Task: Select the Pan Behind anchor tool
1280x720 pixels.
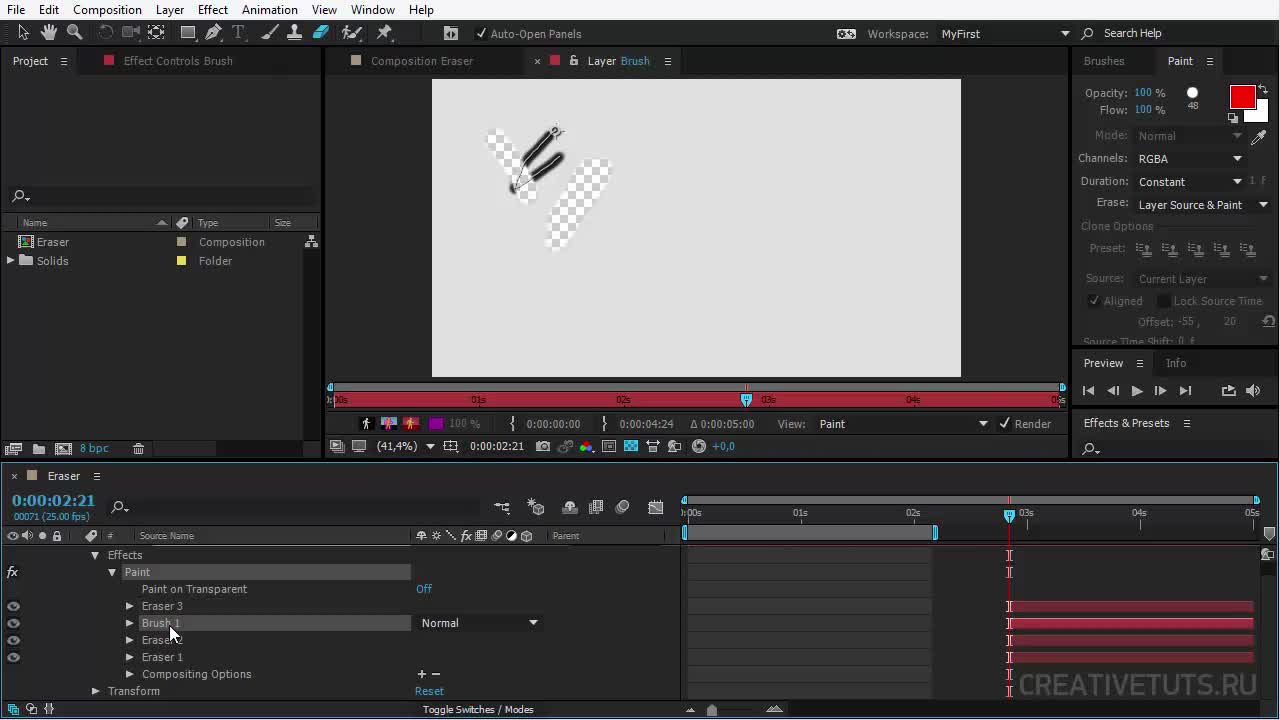Action: 156,33
